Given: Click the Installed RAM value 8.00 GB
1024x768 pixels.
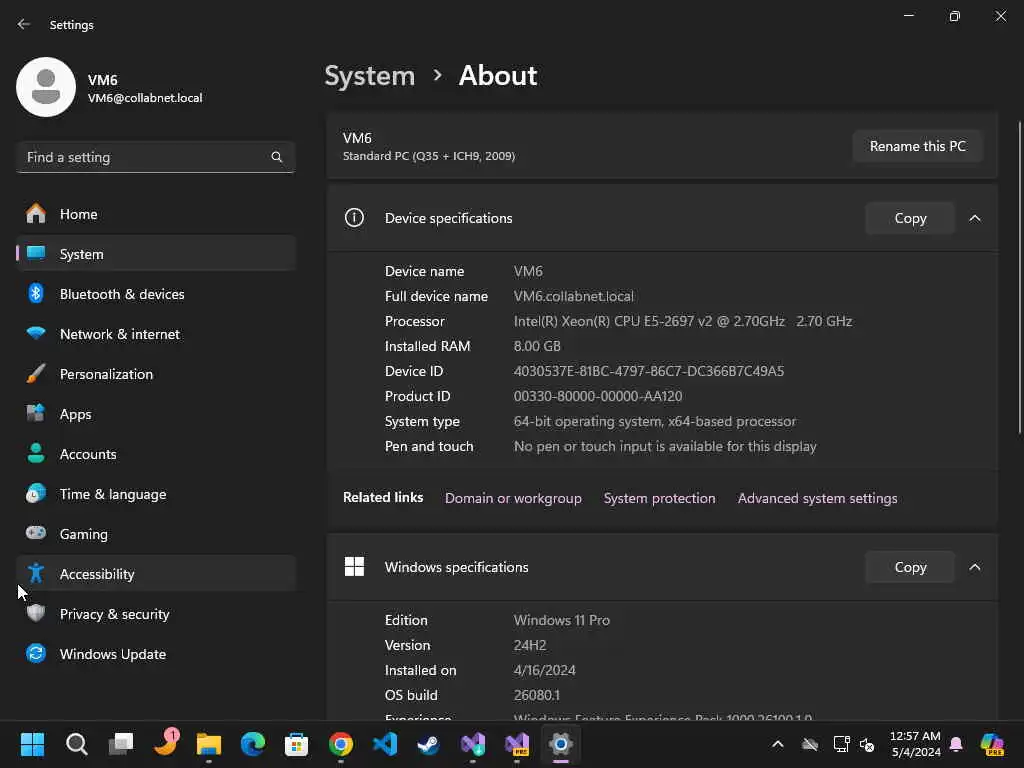Looking at the screenshot, I should click(537, 346).
